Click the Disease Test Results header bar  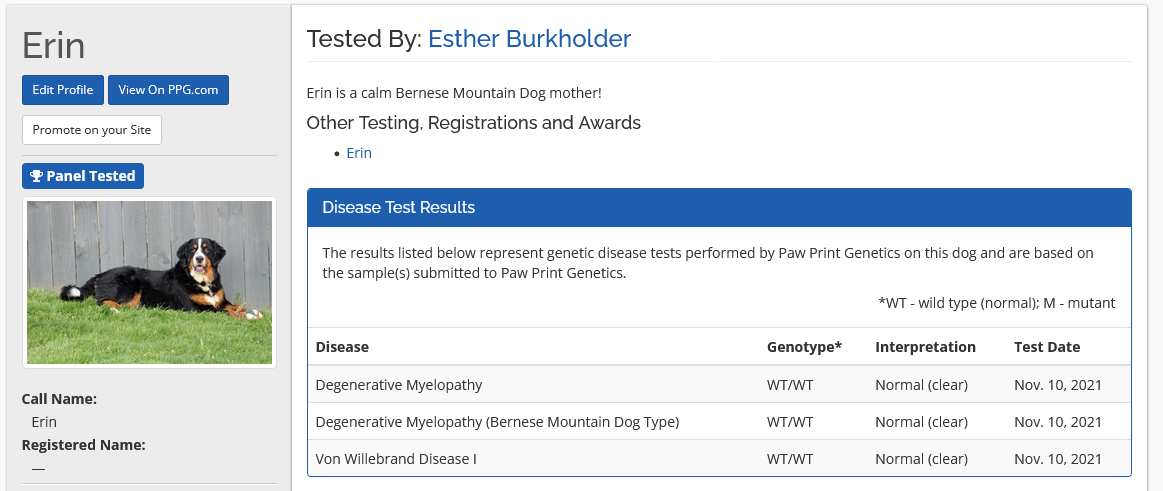click(719, 208)
